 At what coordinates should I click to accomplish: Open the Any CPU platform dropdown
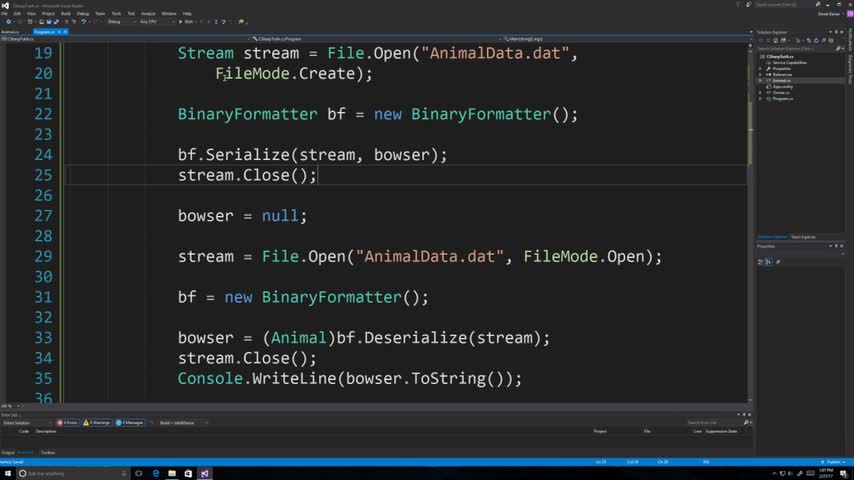point(157,22)
